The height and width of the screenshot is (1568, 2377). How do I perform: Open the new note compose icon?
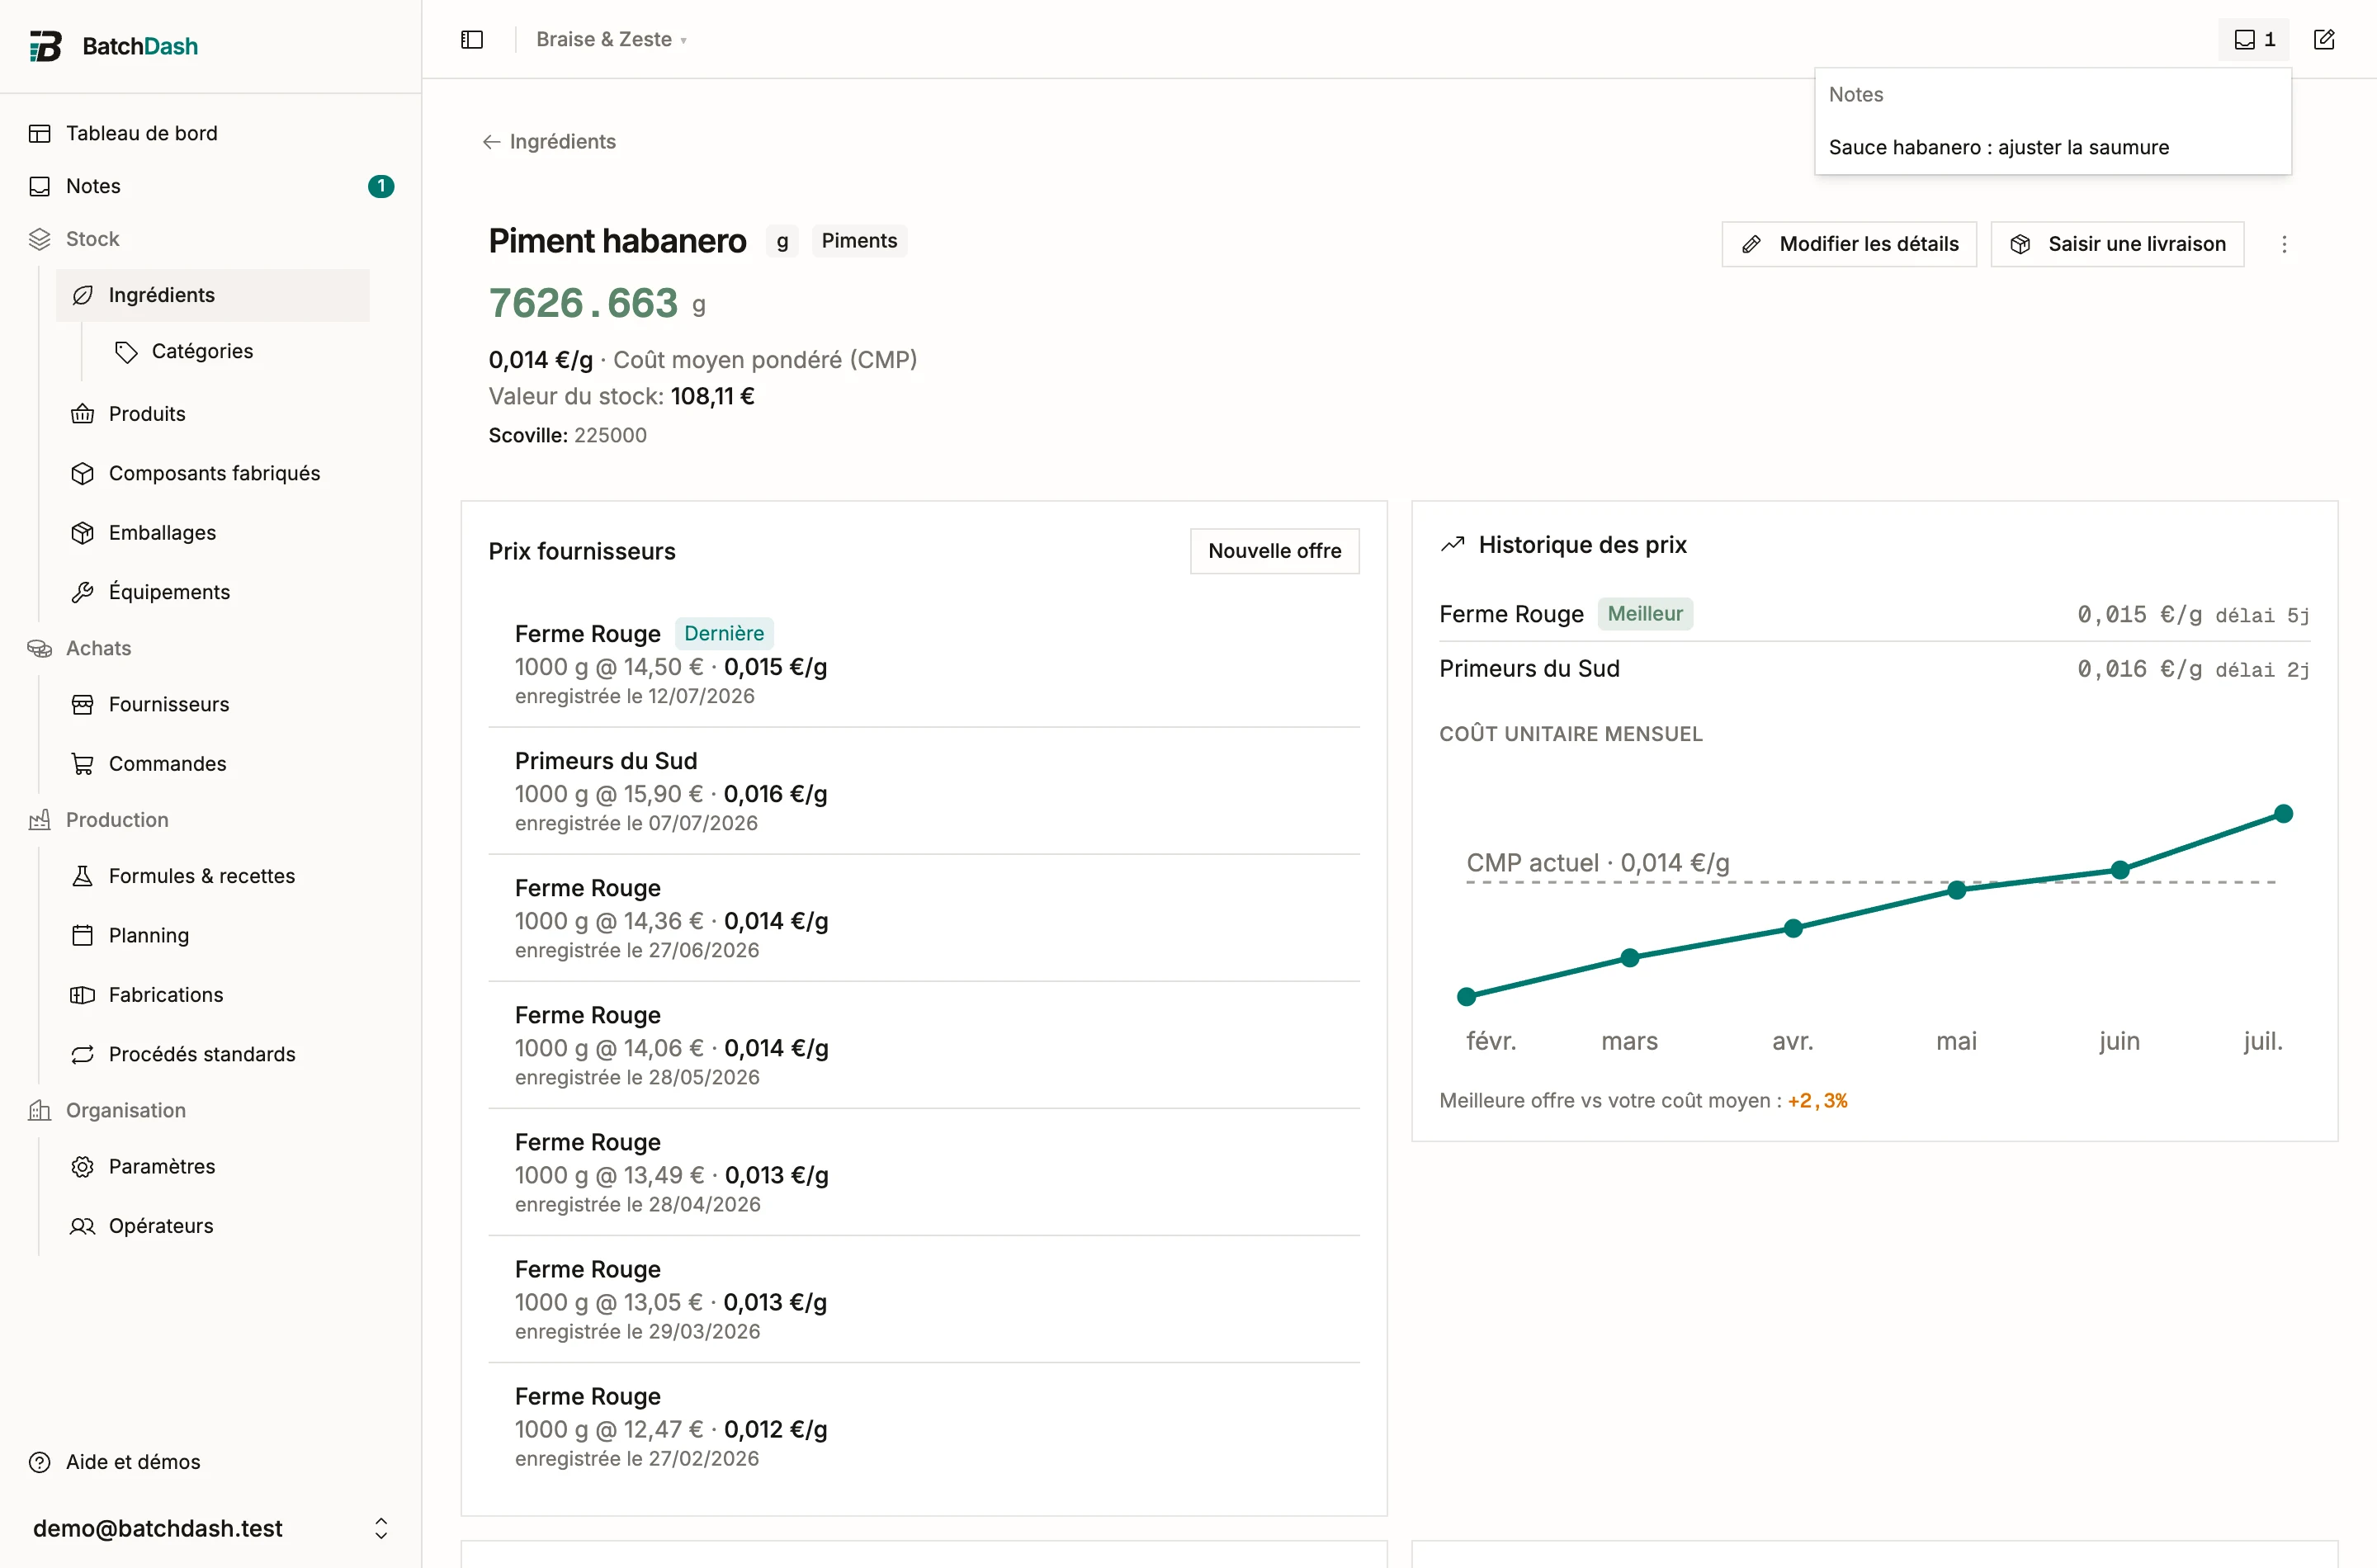2324,39
